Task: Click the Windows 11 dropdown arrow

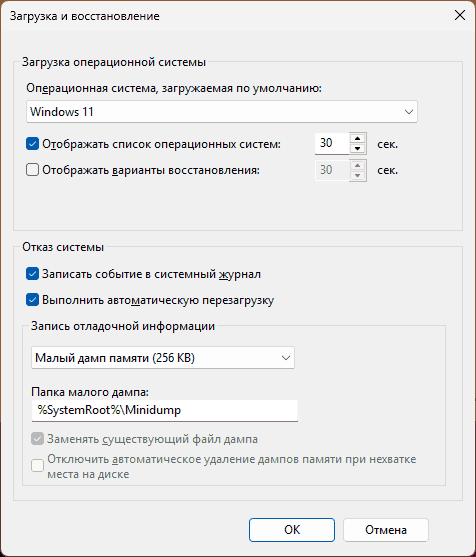Action: [x=409, y=112]
